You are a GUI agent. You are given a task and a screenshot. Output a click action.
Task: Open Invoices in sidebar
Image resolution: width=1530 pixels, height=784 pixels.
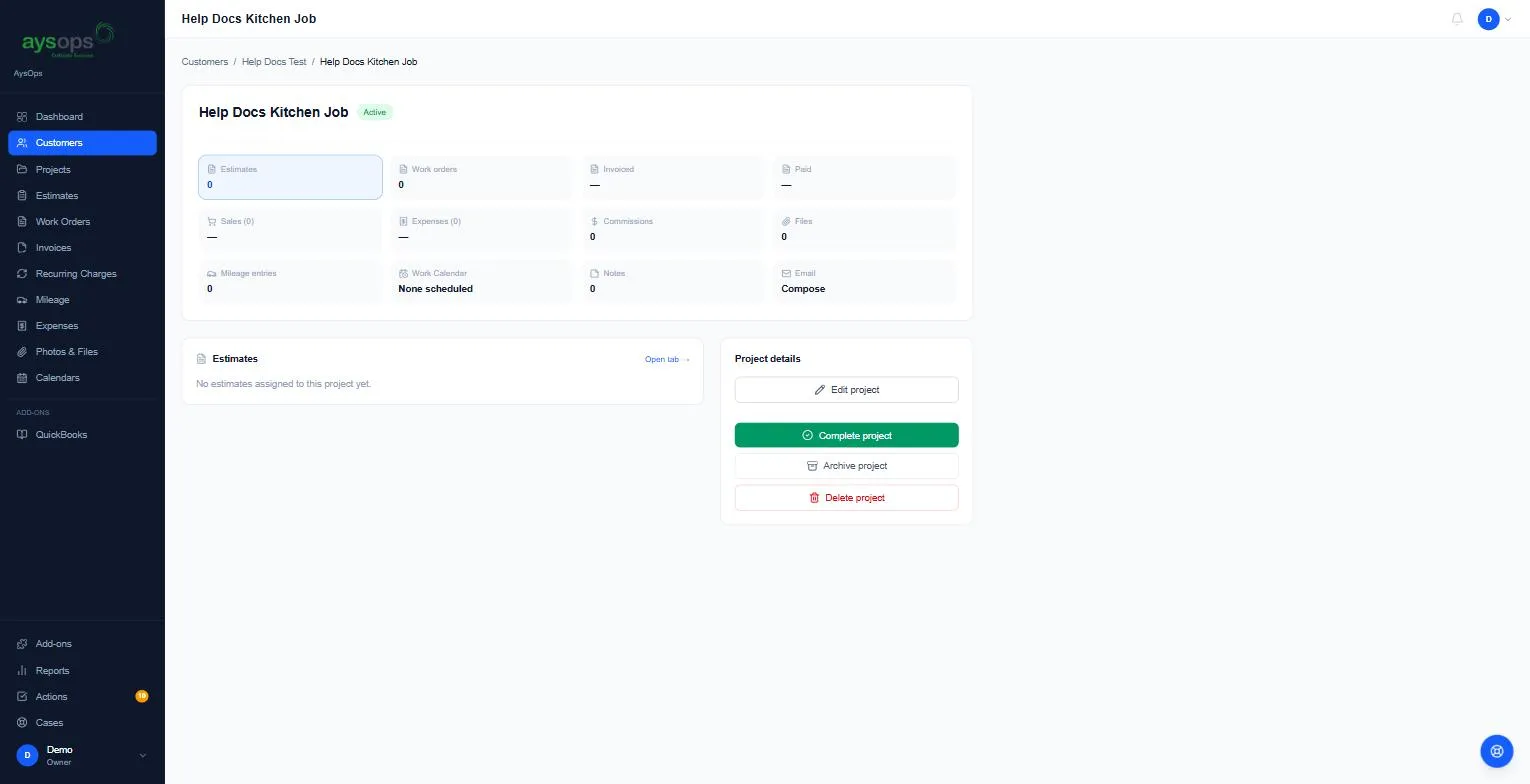82,247
